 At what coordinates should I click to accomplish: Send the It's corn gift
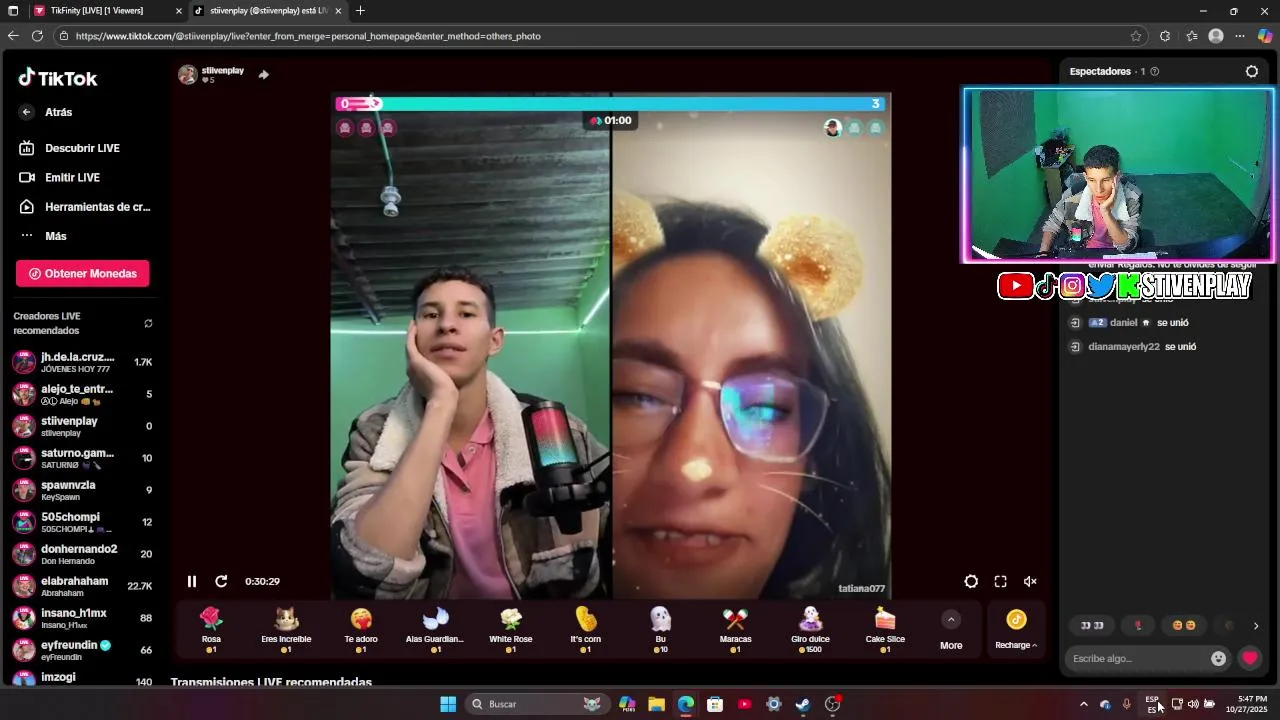point(586,630)
